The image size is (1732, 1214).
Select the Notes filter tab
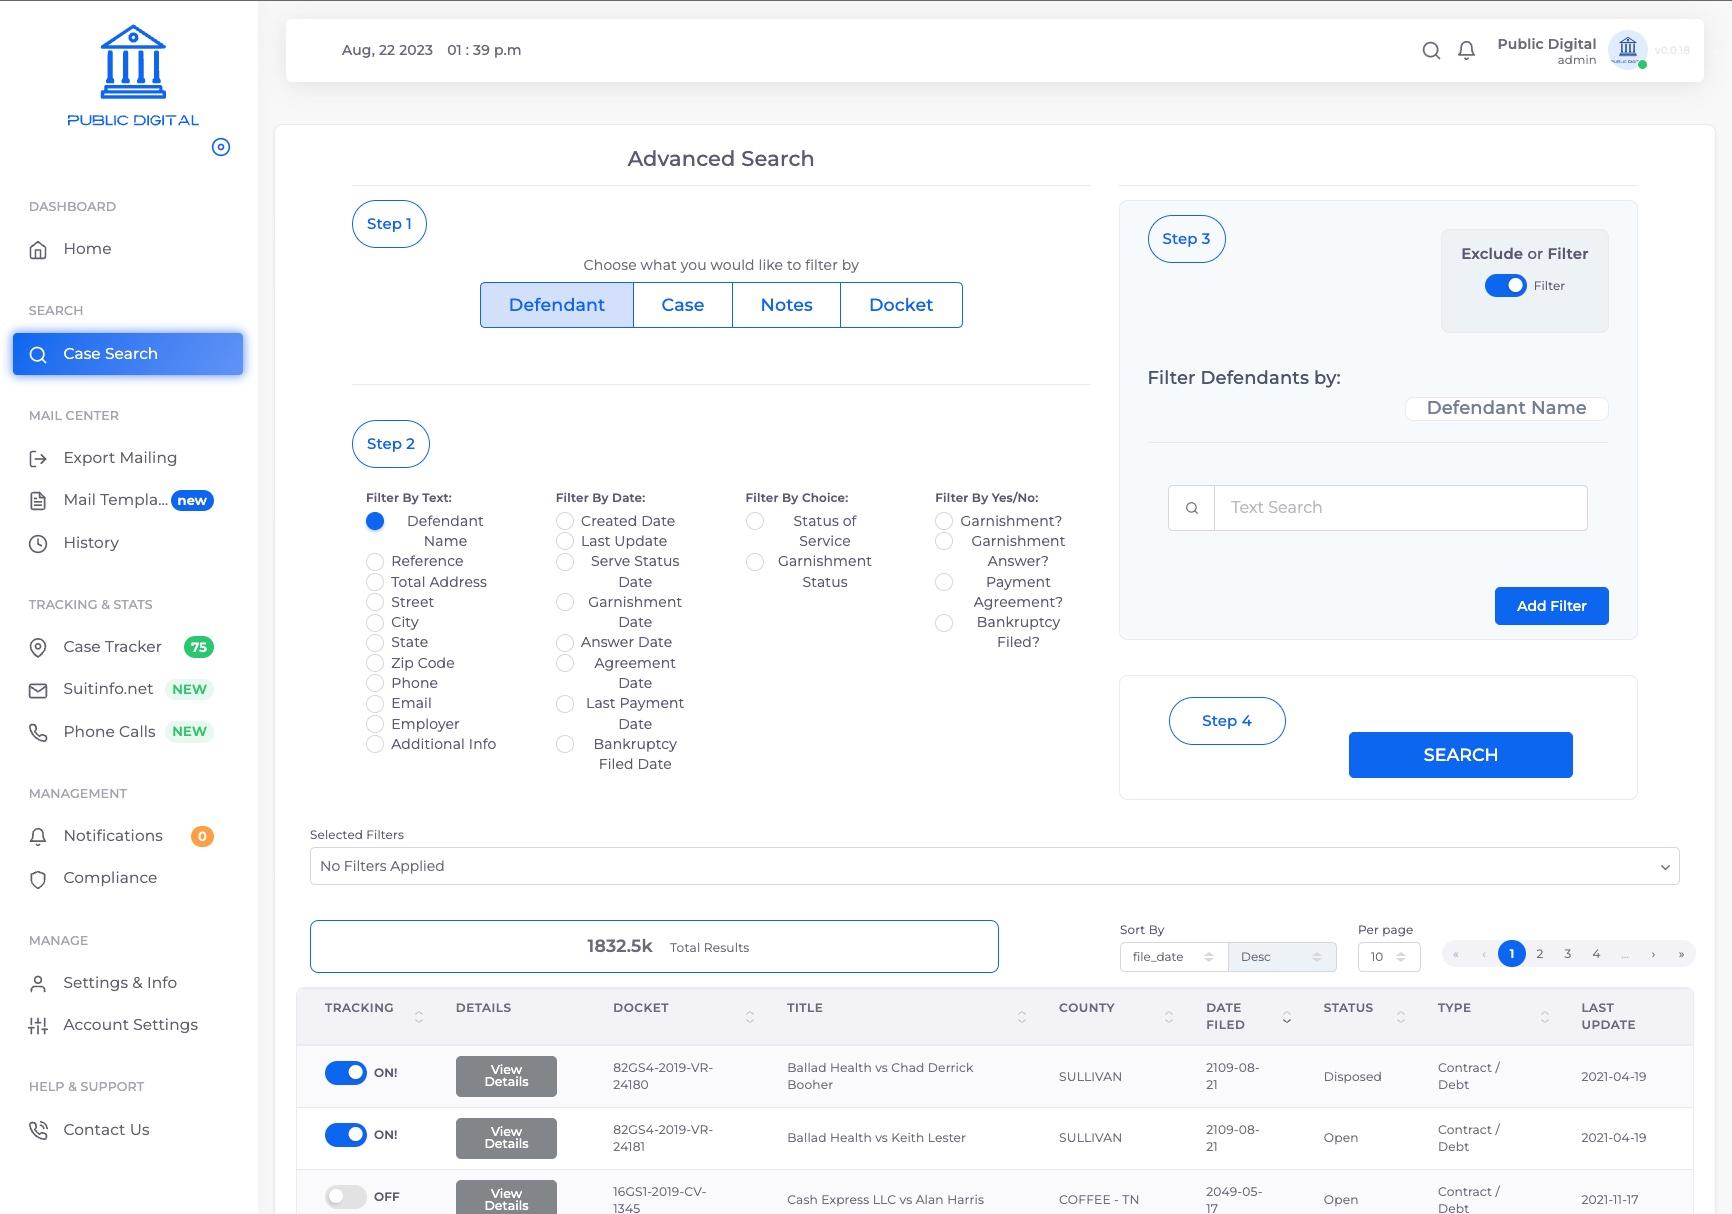(x=786, y=305)
